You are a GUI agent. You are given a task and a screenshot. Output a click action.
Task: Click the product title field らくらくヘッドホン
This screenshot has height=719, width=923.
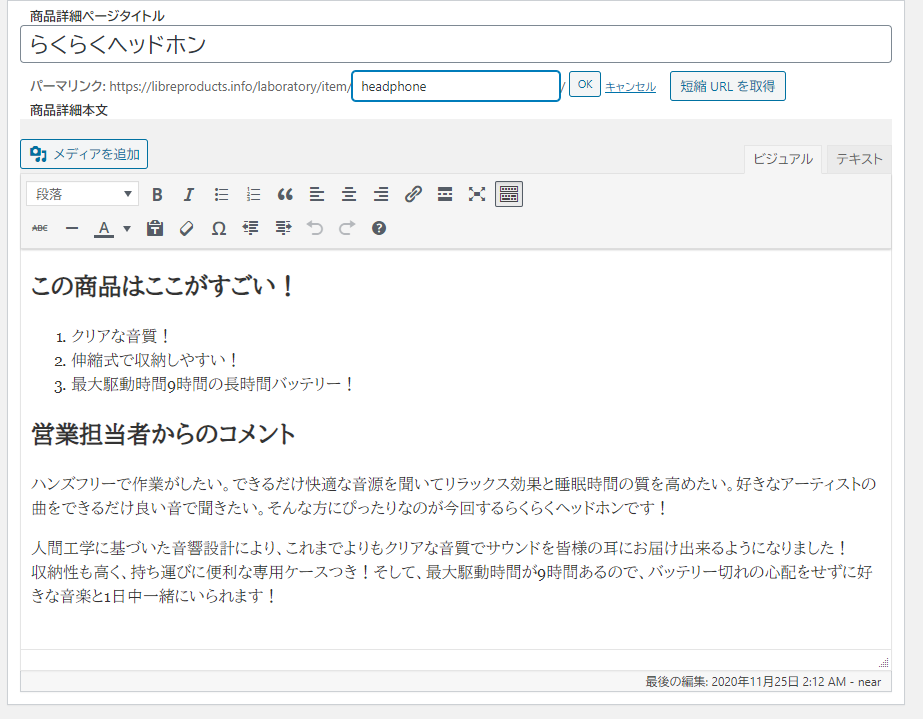456,44
